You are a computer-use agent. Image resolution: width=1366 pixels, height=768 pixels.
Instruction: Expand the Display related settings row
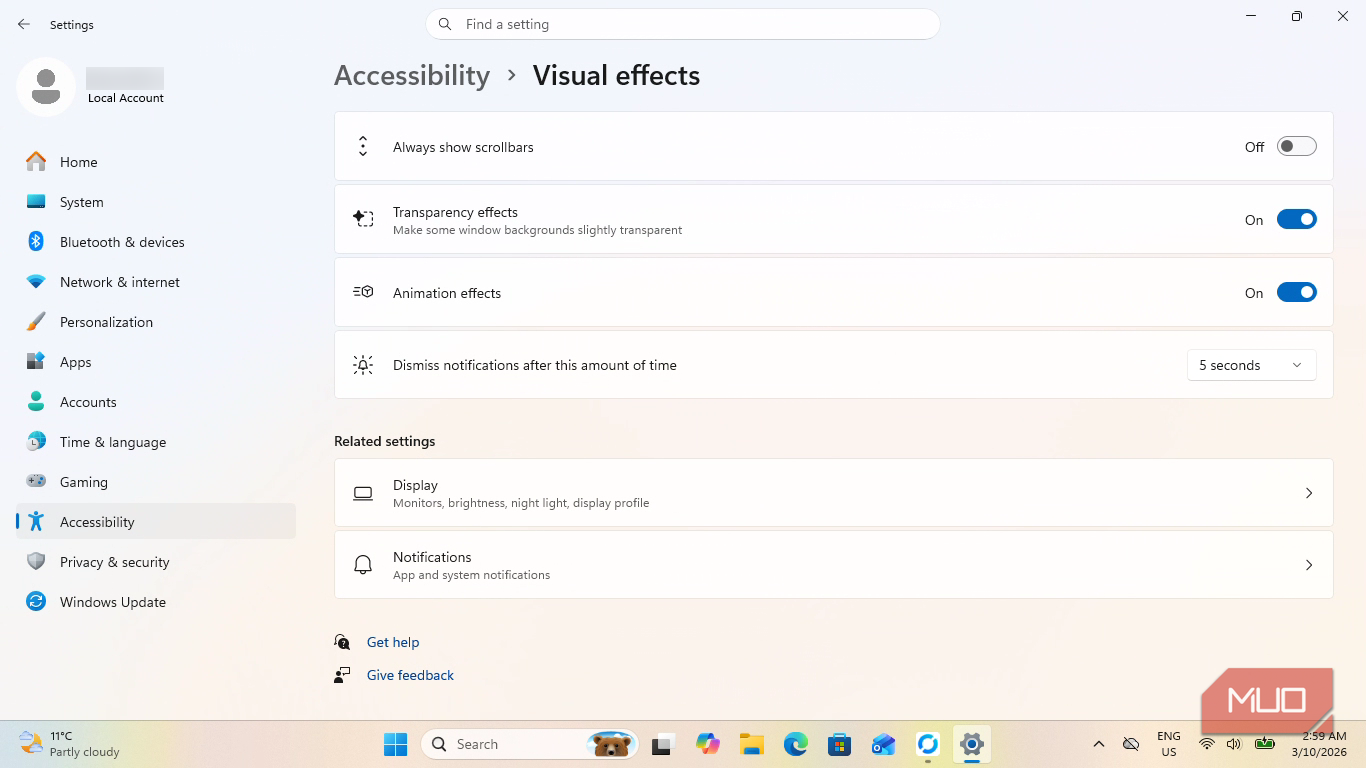pyautogui.click(x=833, y=493)
